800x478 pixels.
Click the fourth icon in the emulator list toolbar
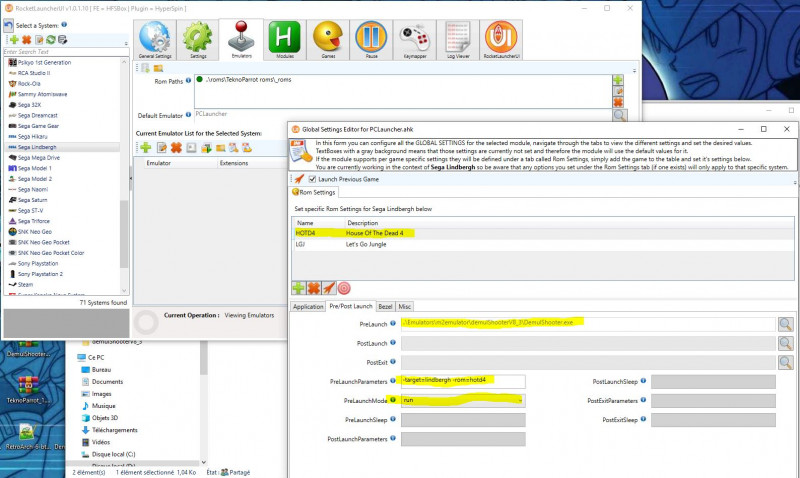point(191,148)
